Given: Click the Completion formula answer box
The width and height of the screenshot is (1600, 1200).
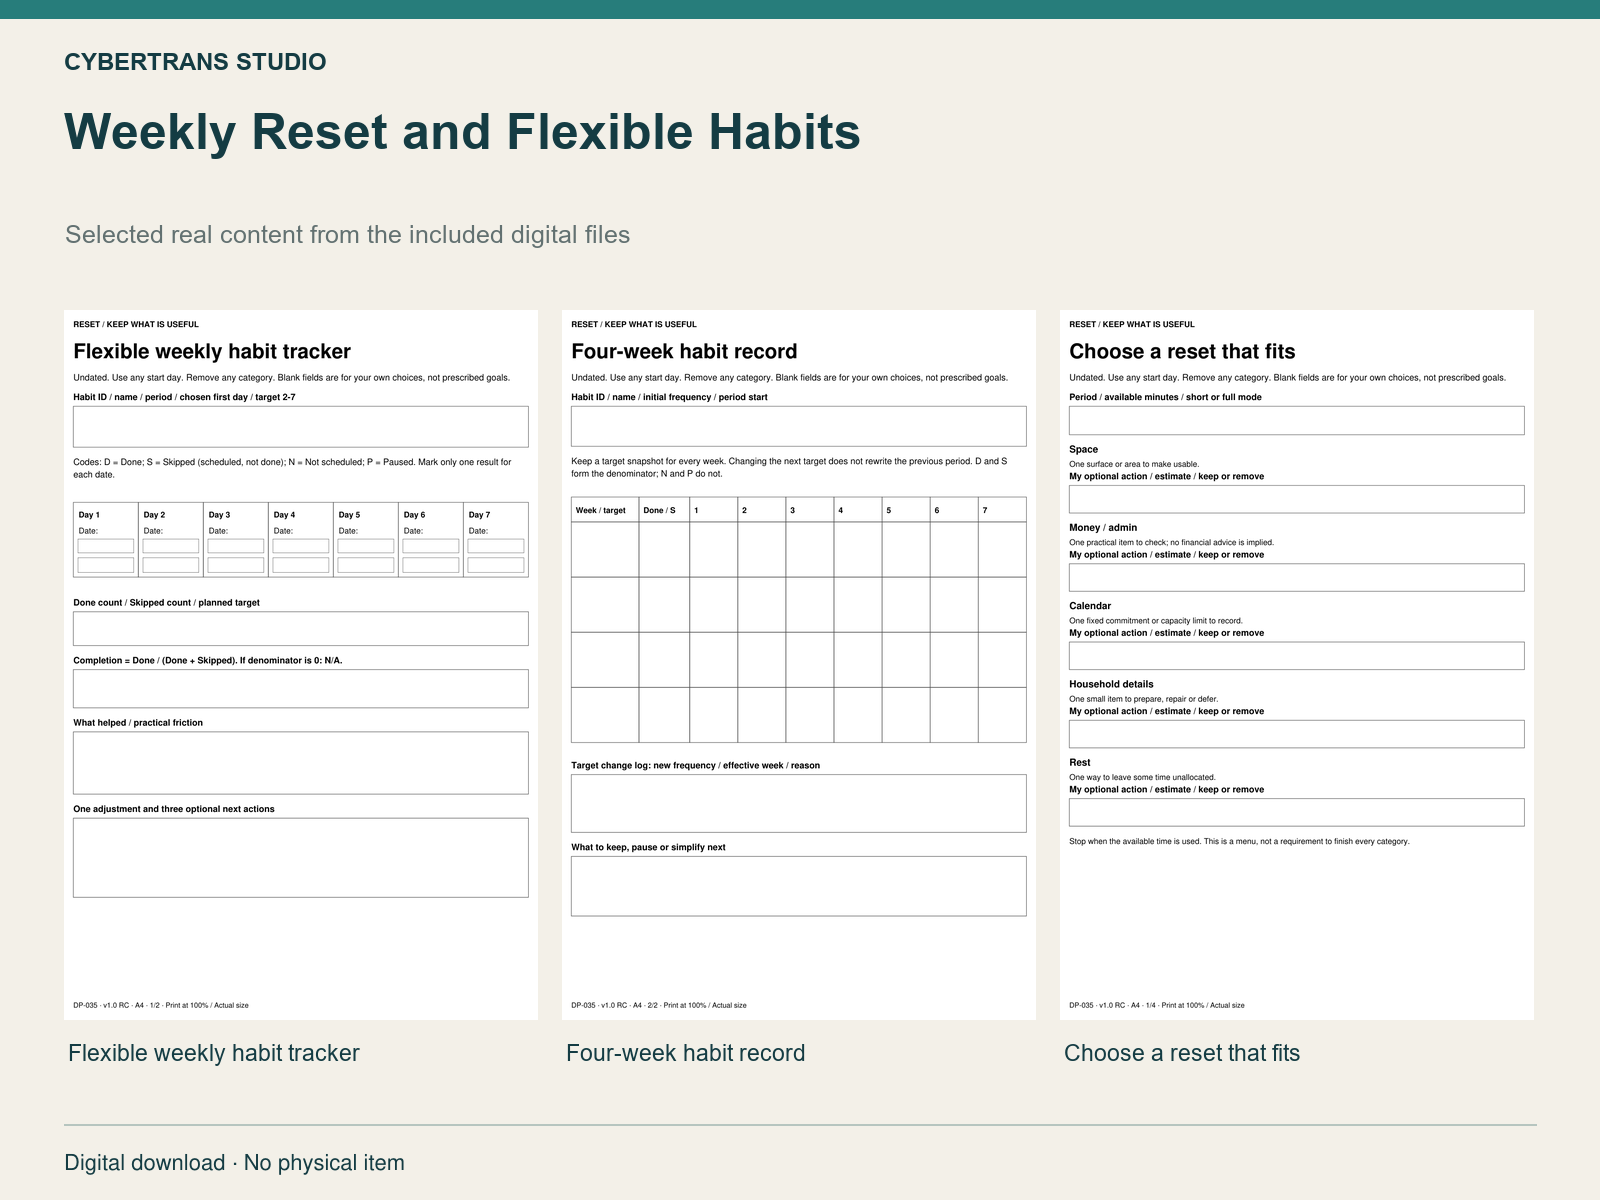Looking at the screenshot, I should 301,689.
